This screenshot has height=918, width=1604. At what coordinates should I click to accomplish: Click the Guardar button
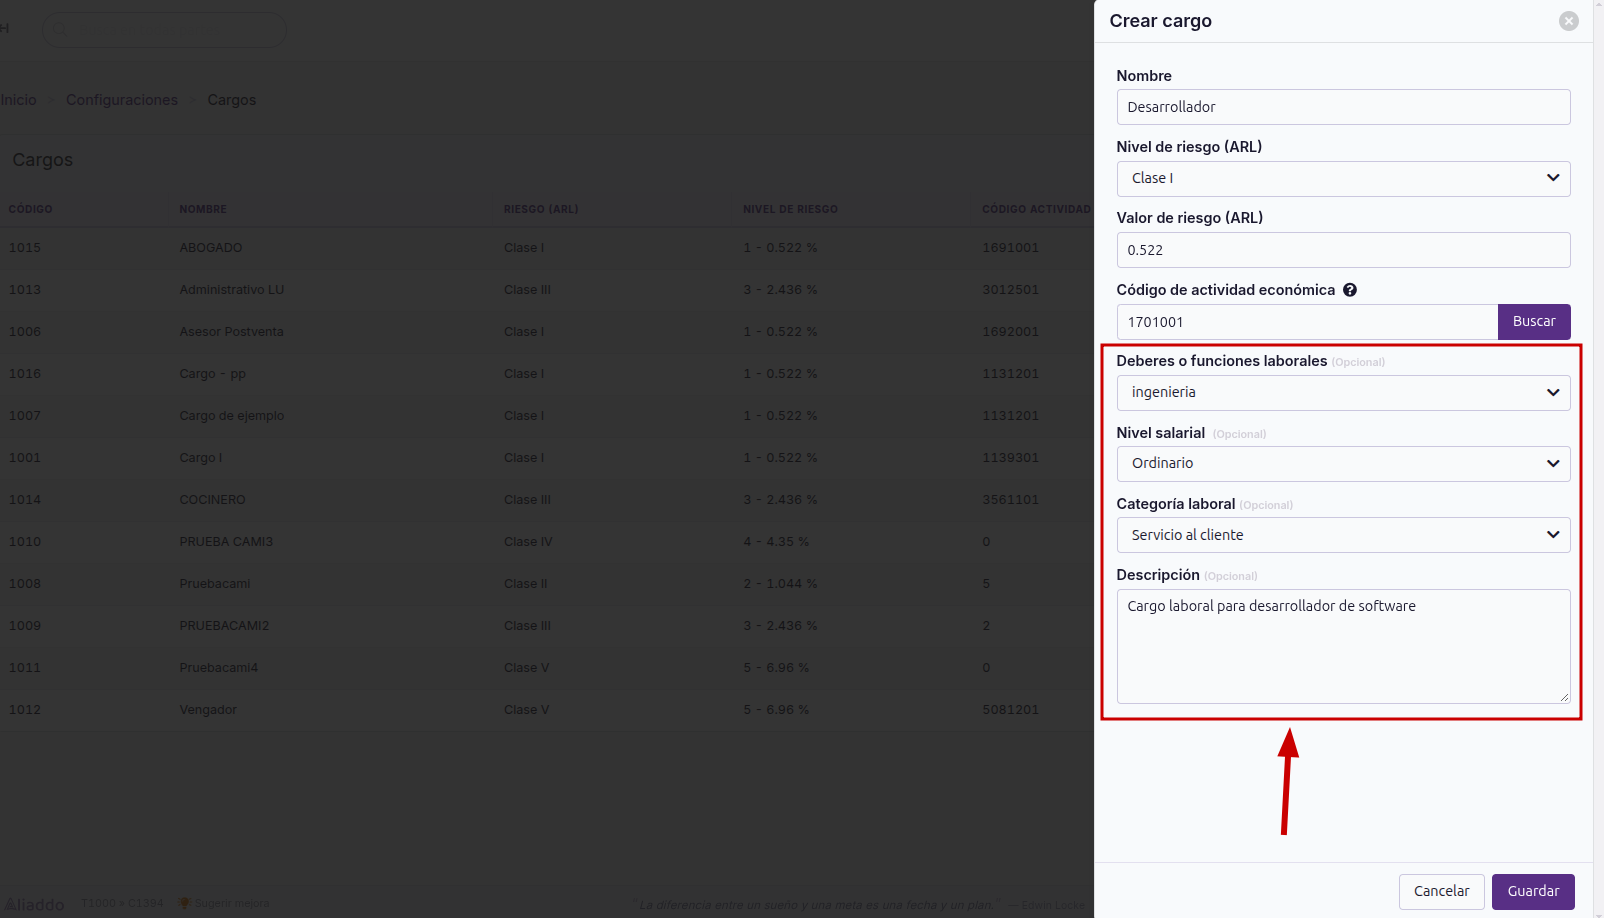point(1533,891)
